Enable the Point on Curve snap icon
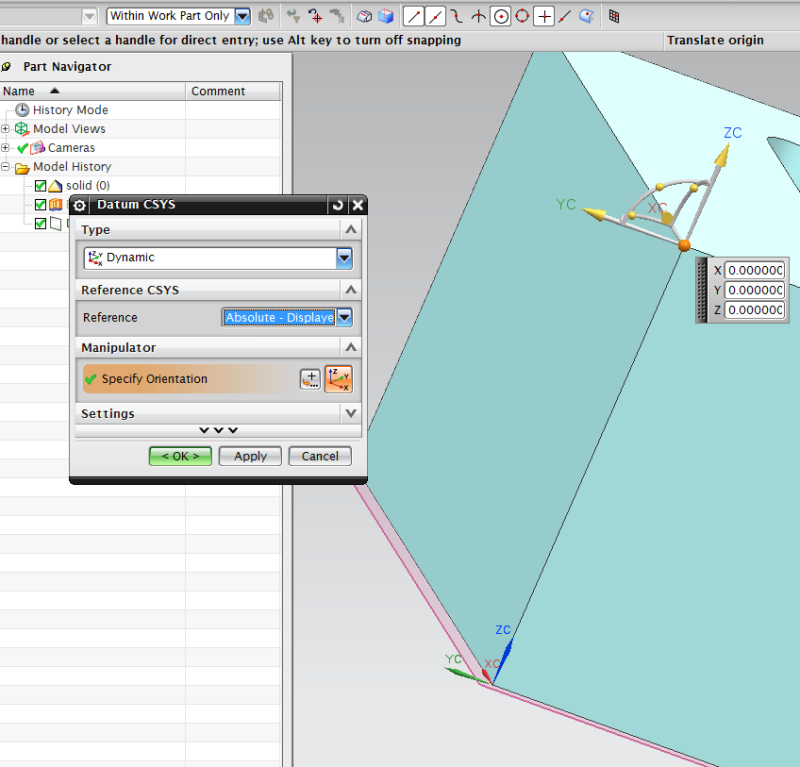The image size is (800, 767). 565,16
